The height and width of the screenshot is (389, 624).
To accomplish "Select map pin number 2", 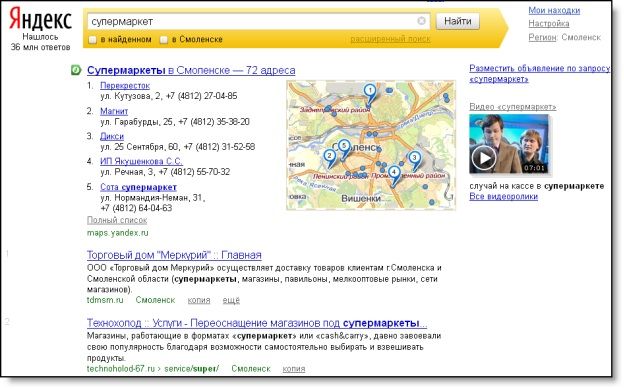I will [330, 158].
